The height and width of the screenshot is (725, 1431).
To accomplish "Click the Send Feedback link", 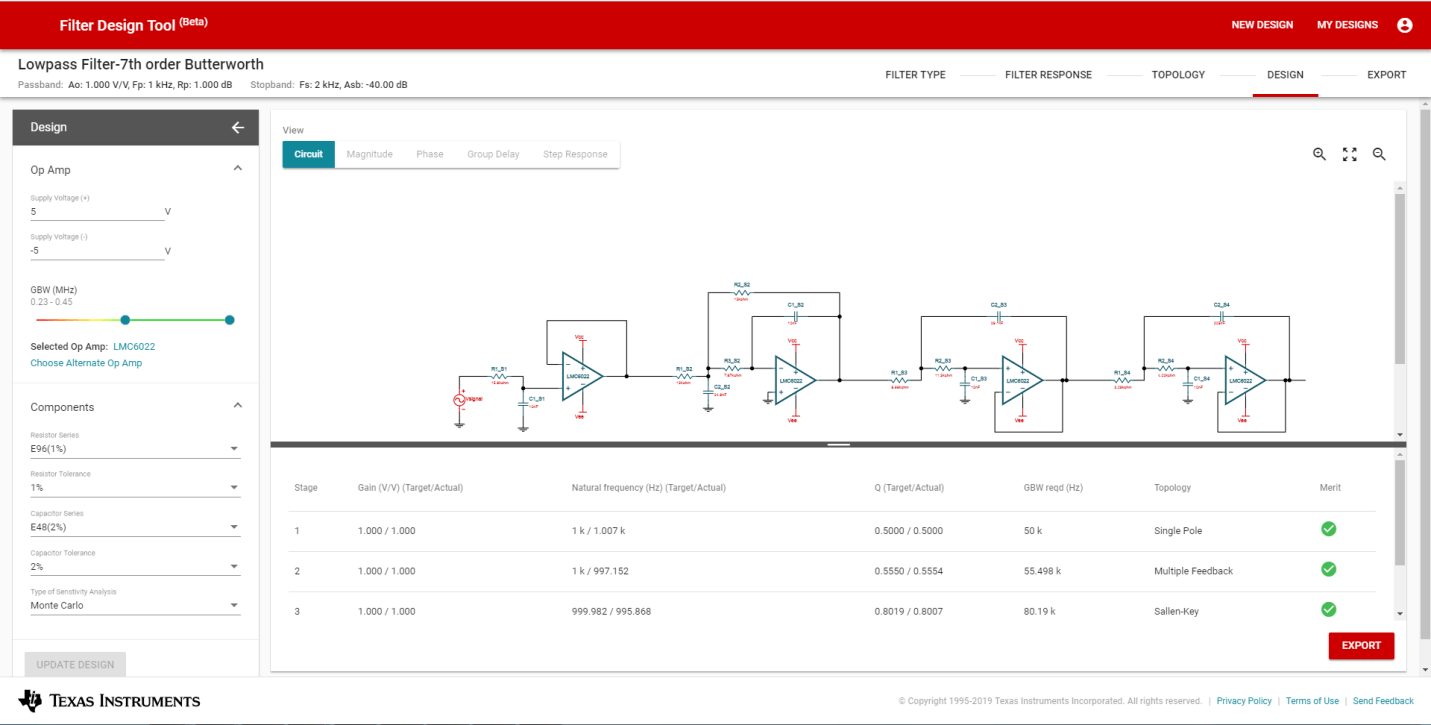I will coord(1383,701).
